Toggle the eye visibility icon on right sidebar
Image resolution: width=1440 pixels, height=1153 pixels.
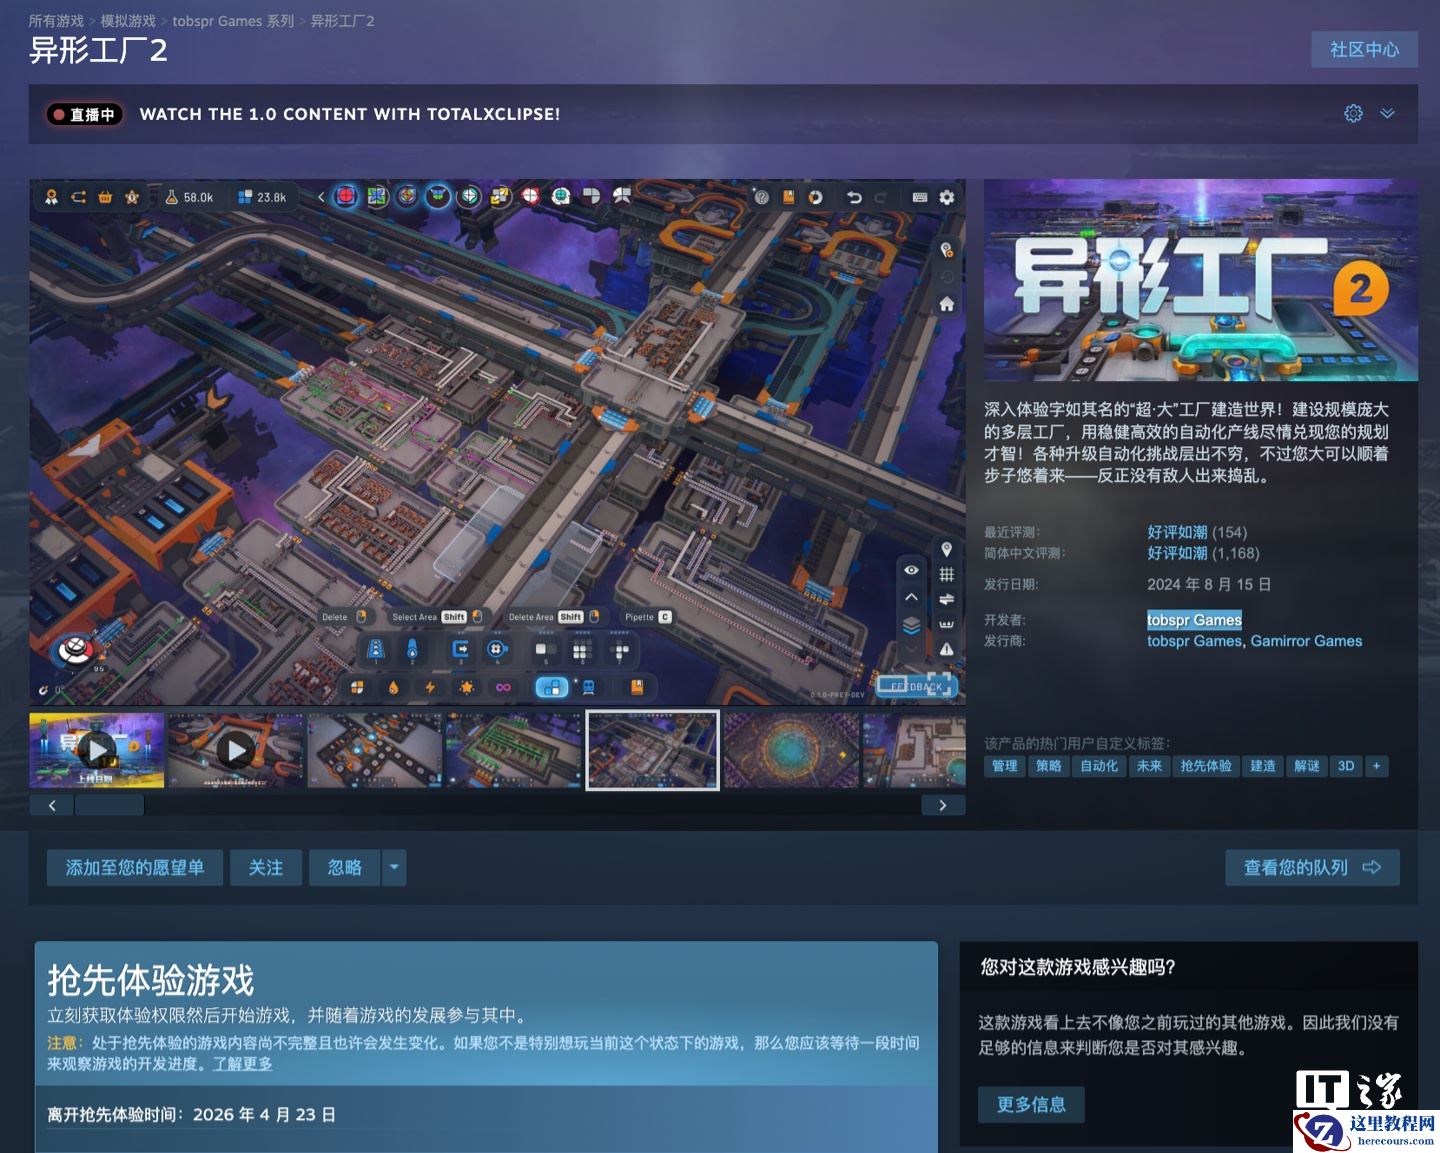(911, 570)
